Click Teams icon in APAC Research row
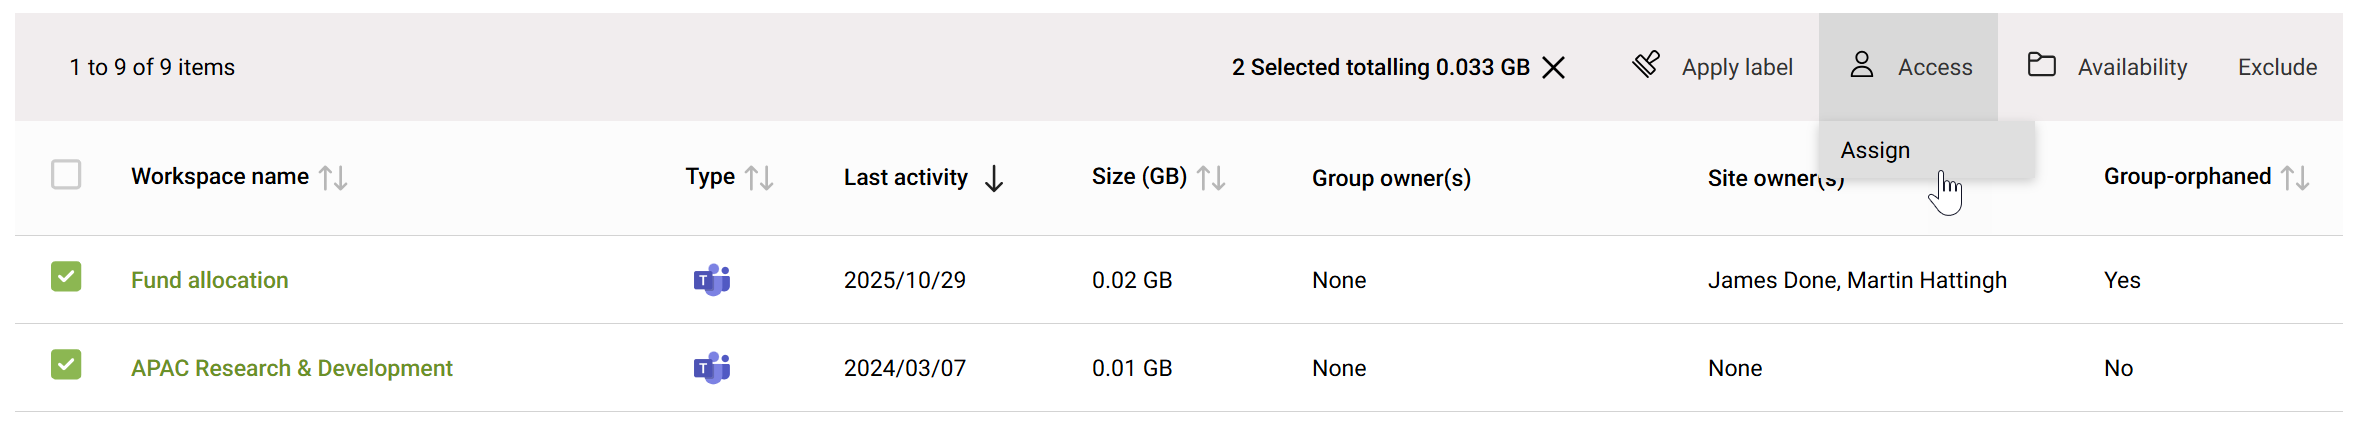This screenshot has width=2358, height=424. click(x=712, y=368)
